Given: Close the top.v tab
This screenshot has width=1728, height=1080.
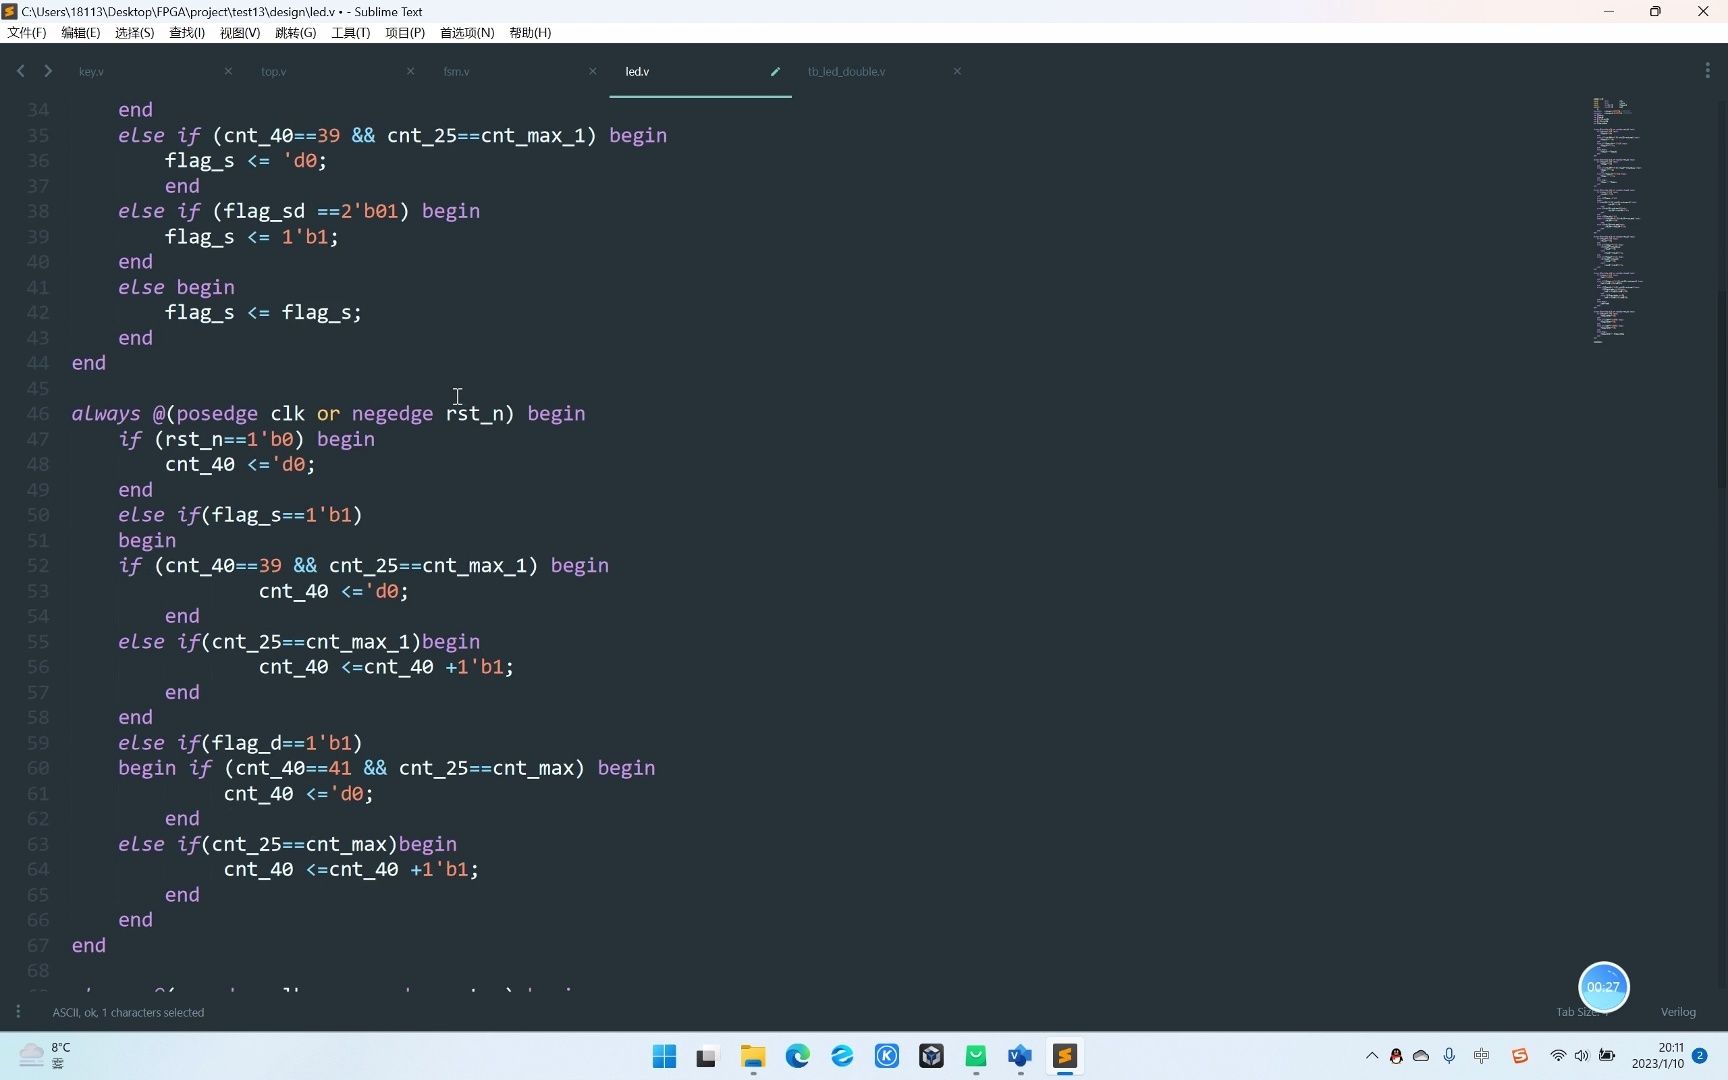Looking at the screenshot, I should point(410,71).
